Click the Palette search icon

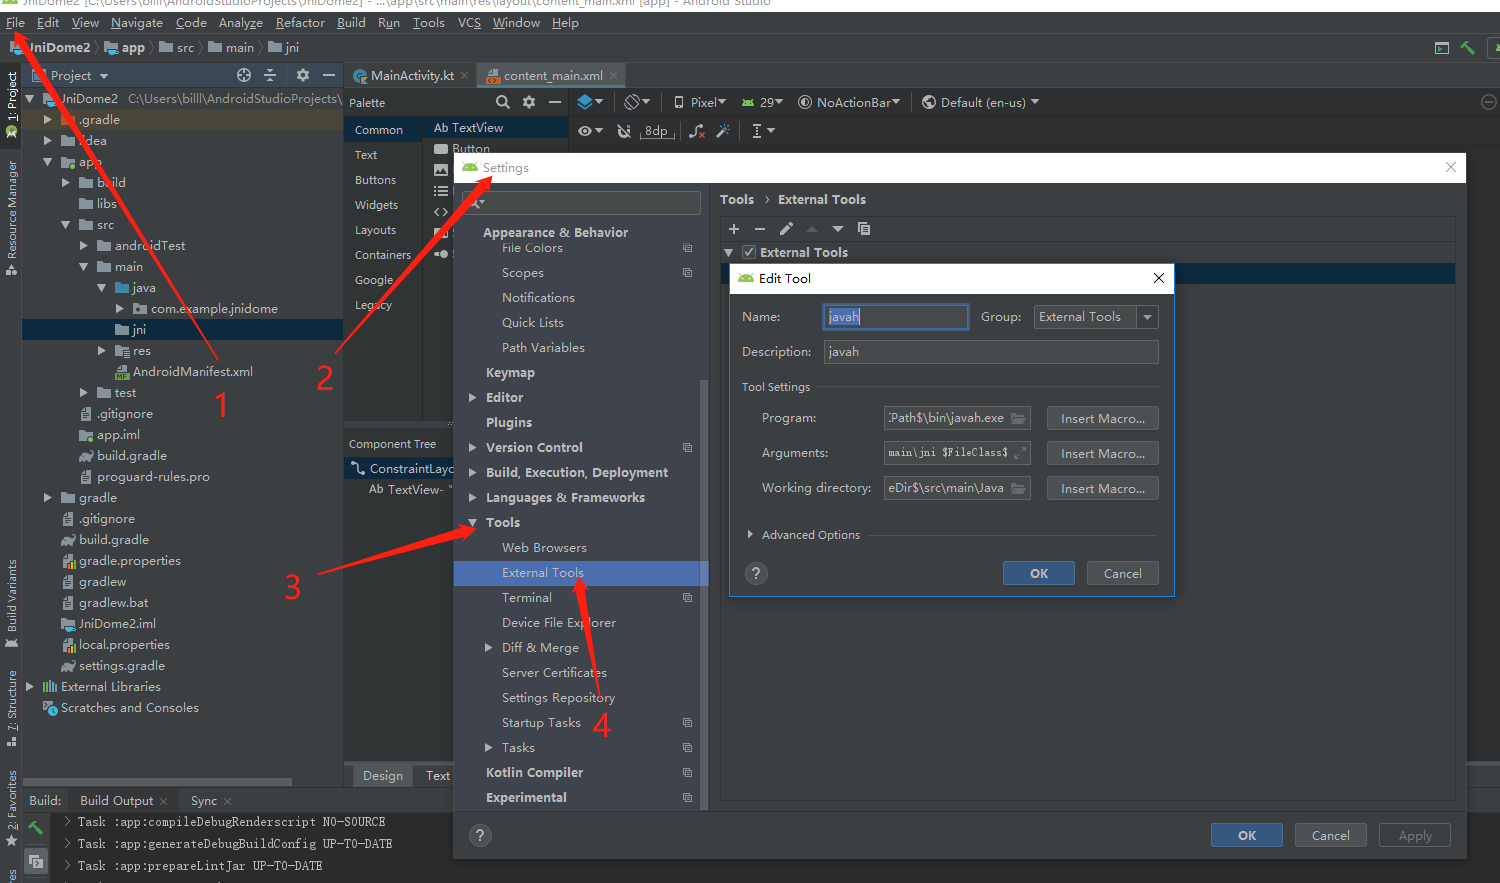click(503, 102)
